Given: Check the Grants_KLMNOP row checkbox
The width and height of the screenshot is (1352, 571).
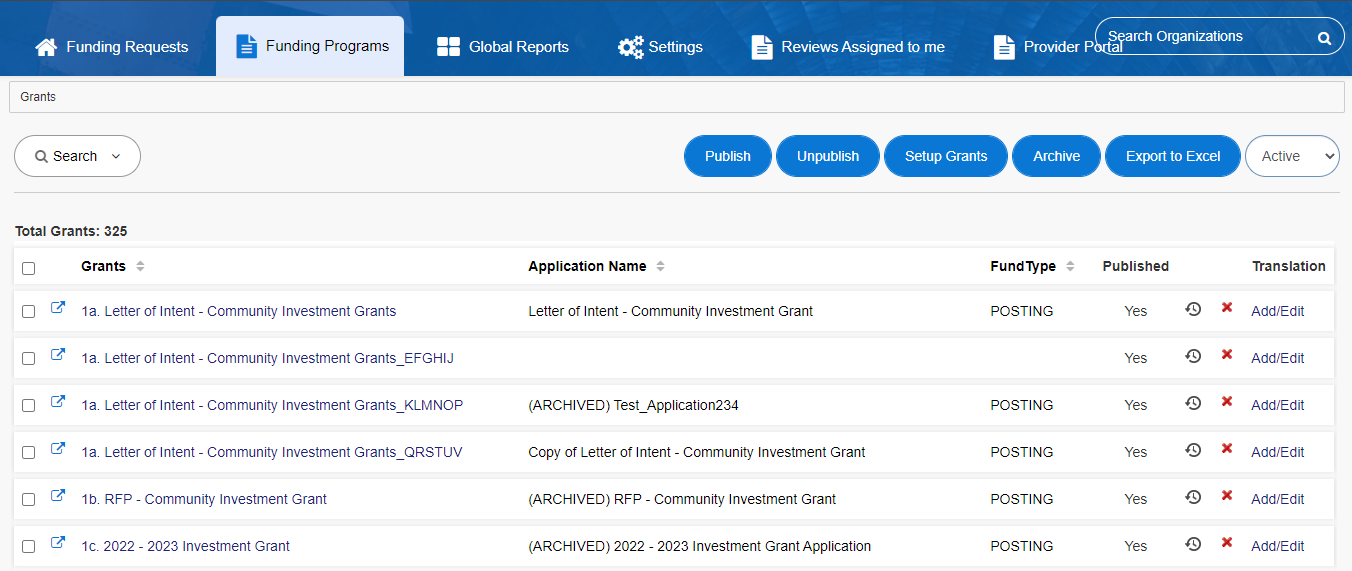Looking at the screenshot, I should [28, 405].
